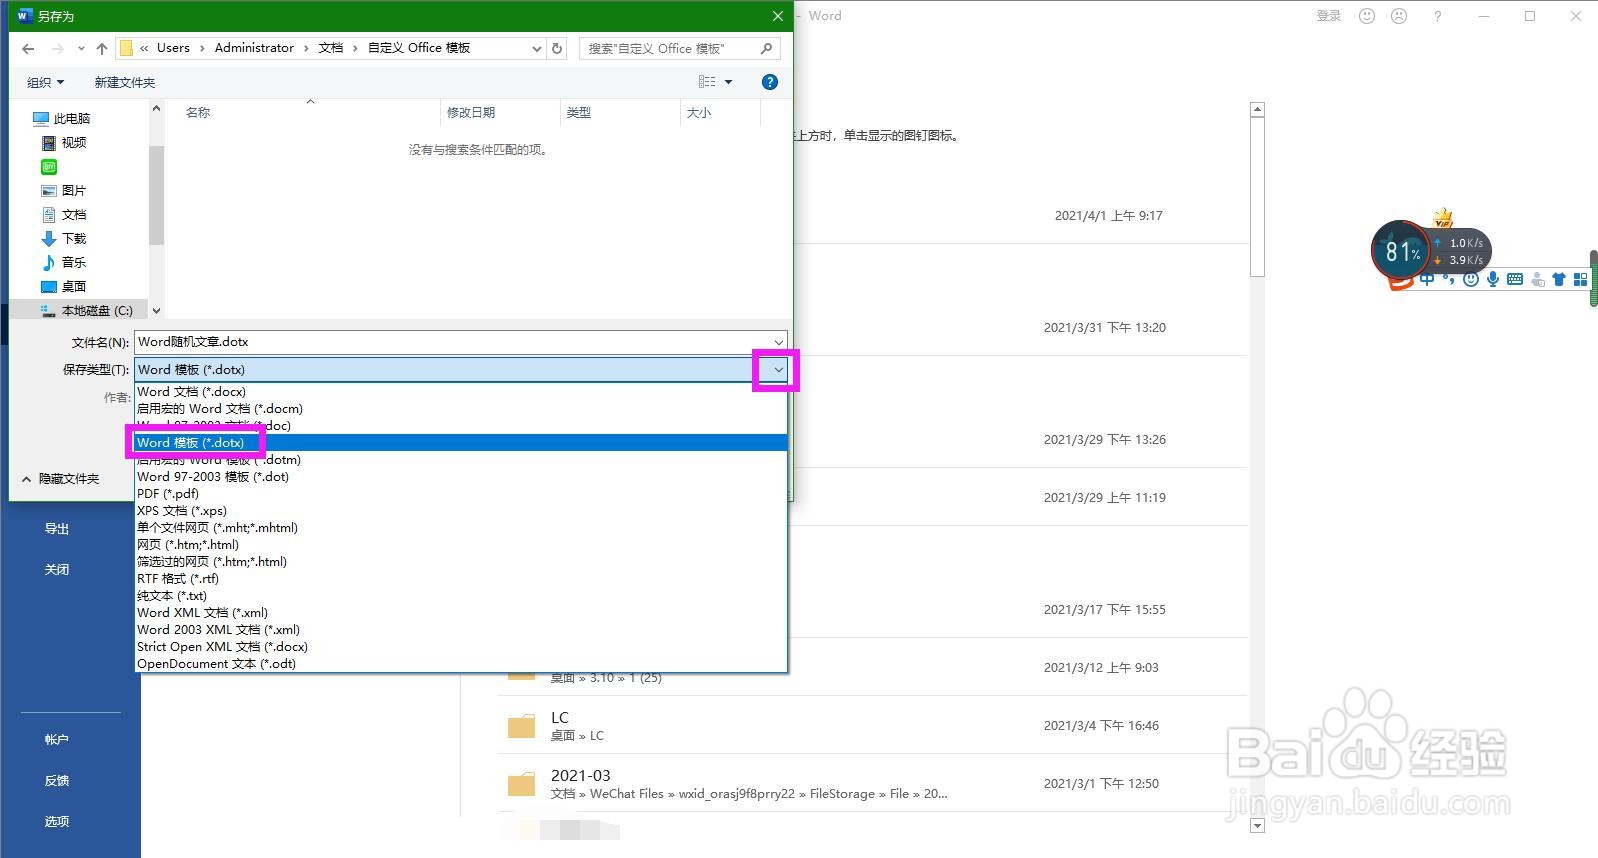
Task: Choose OpenDocument 文本 (*.odt)
Action: pyautogui.click(x=461, y=663)
